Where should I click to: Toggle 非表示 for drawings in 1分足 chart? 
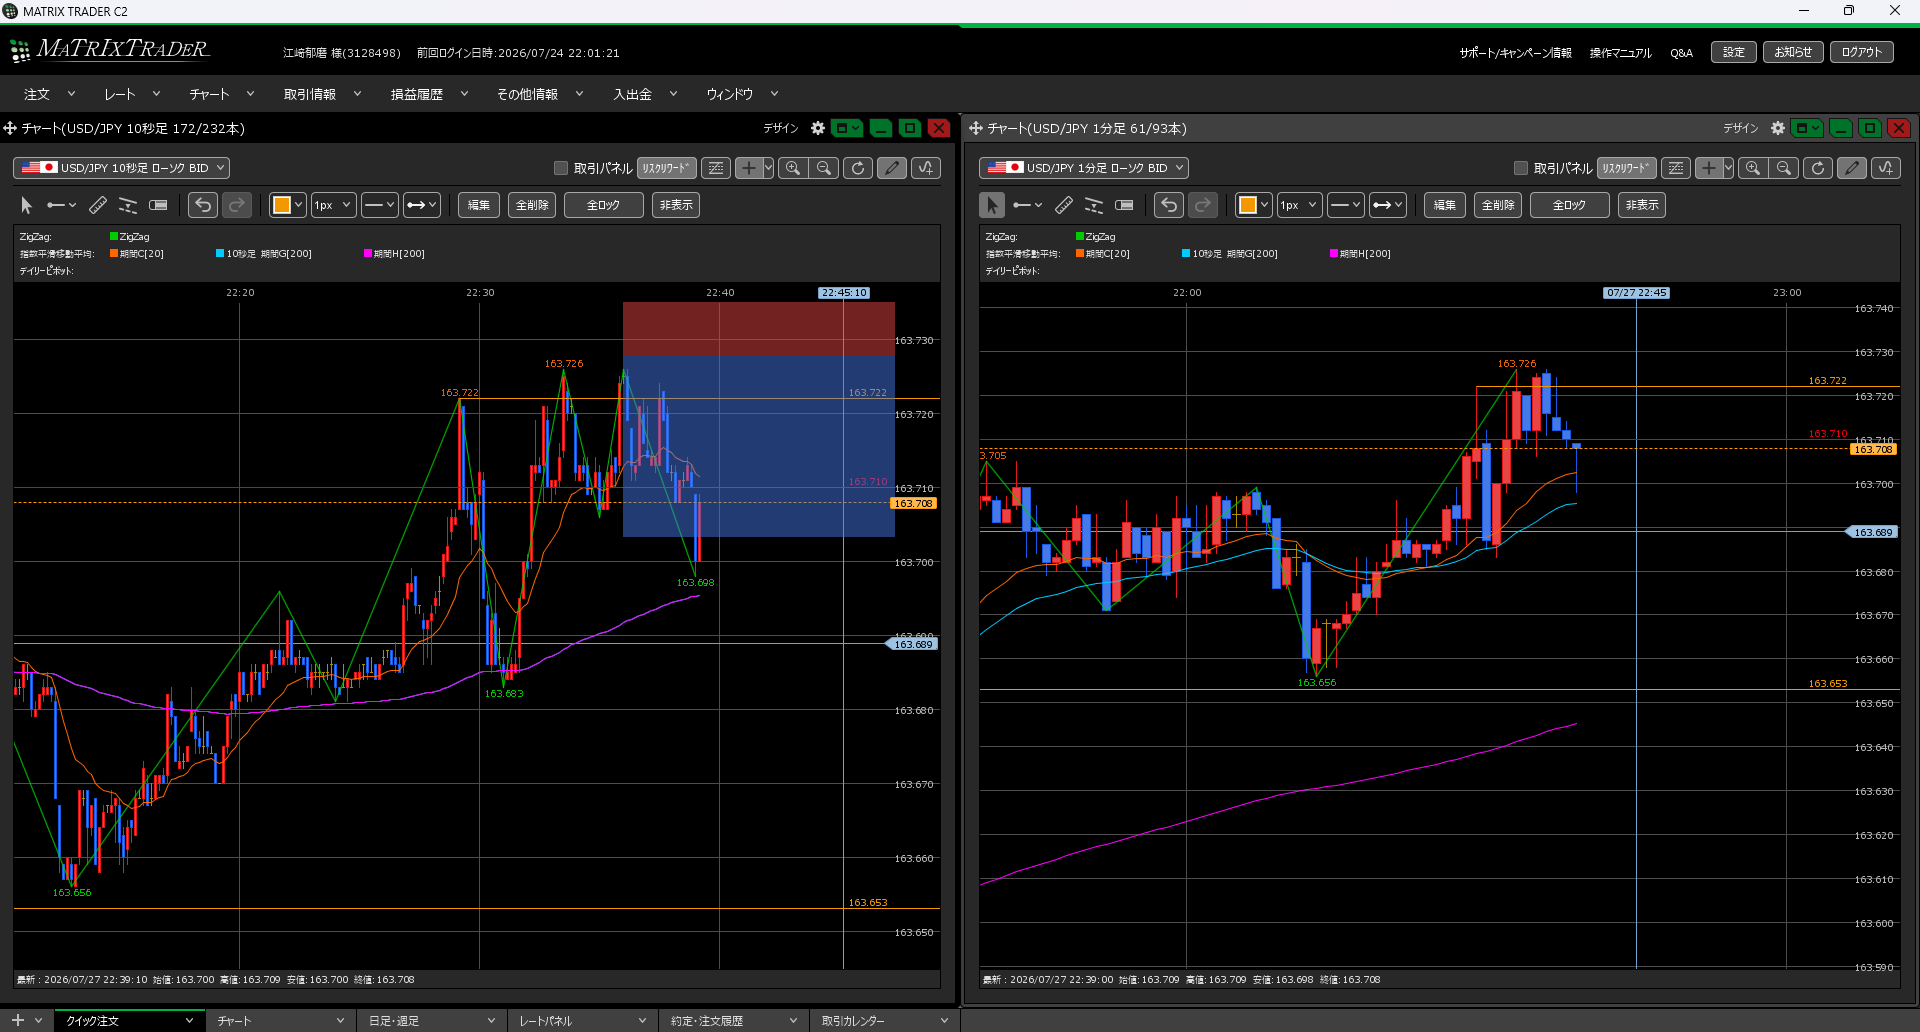coord(1642,205)
